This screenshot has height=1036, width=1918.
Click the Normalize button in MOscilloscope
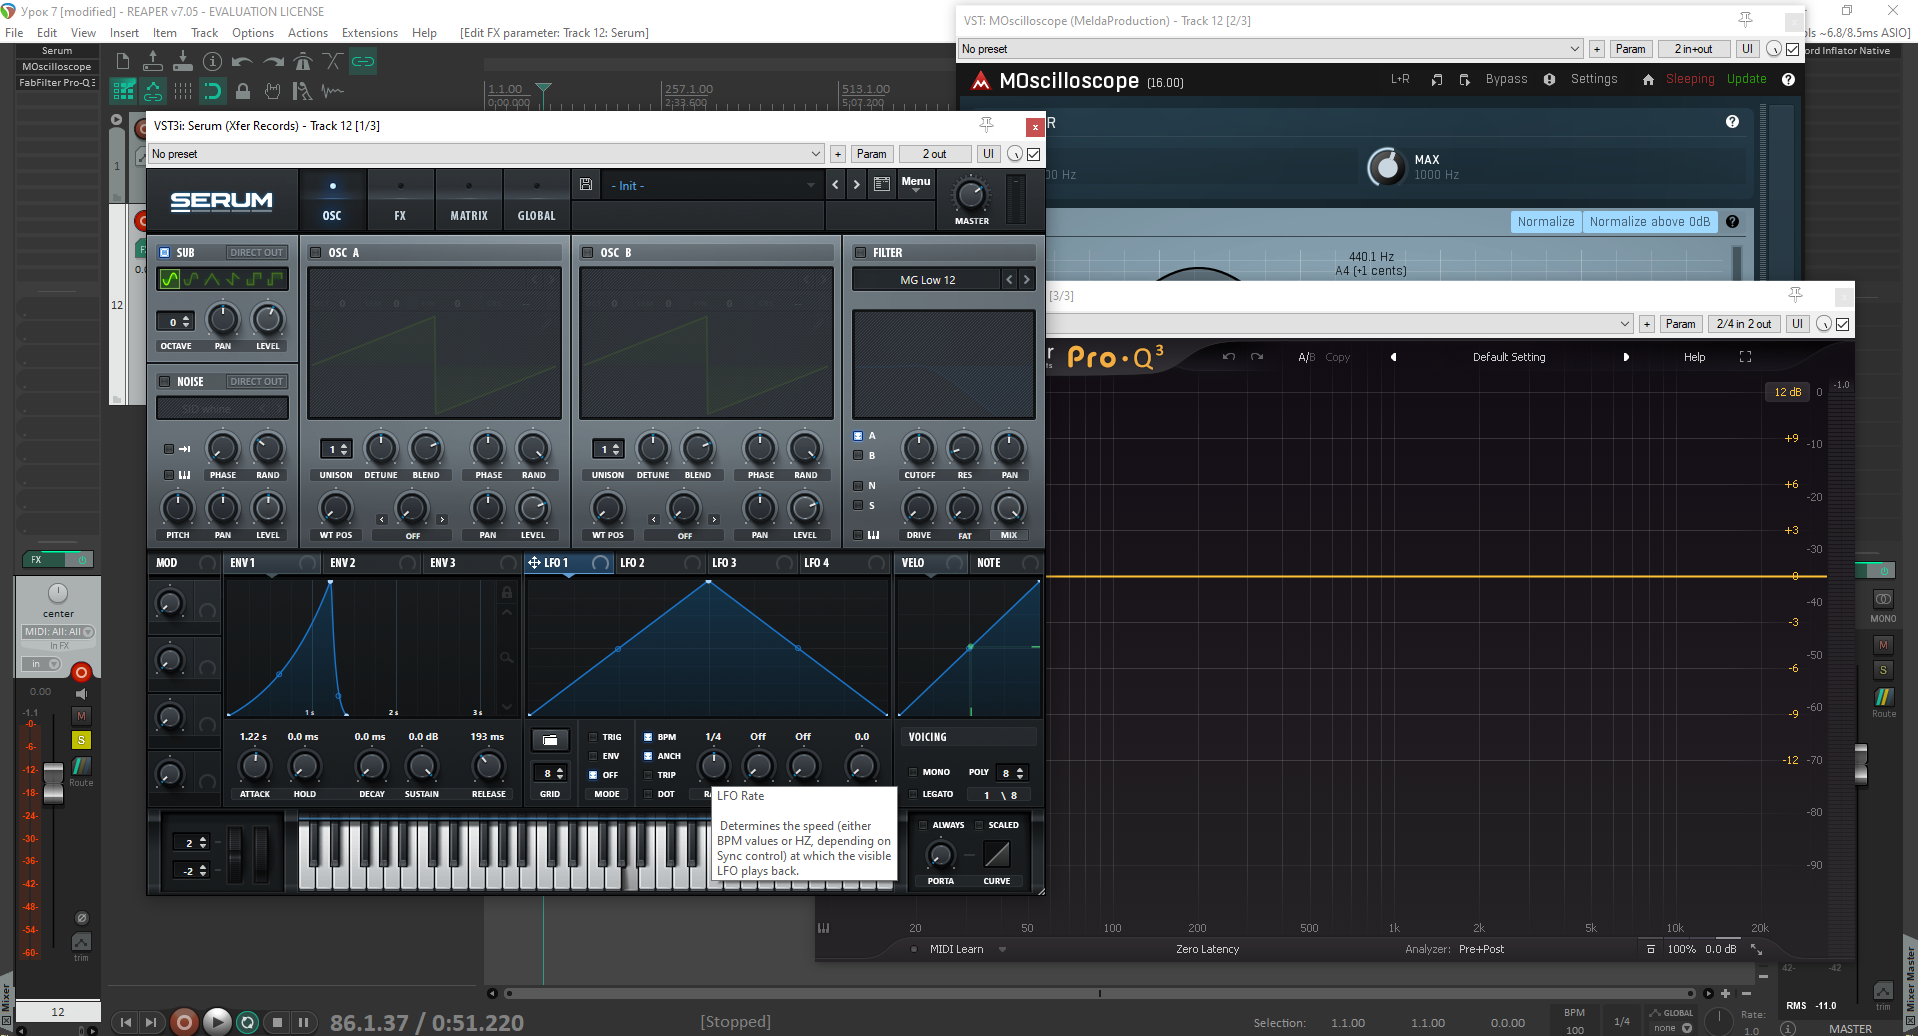click(1546, 222)
